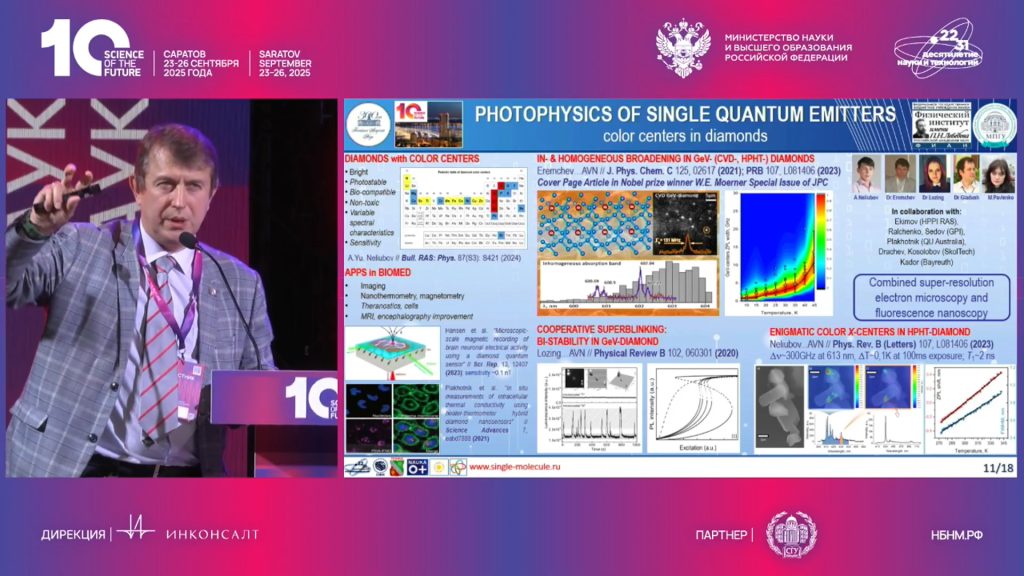Click the speaker video feed
This screenshot has height=576, width=1024.
[x=170, y=288]
